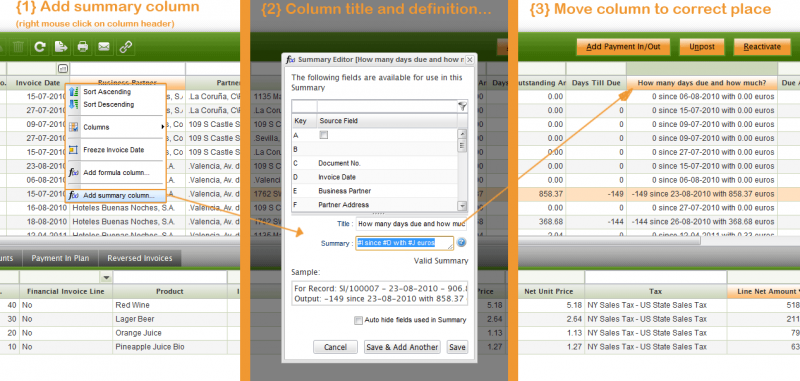The width and height of the screenshot is (800, 381).
Task: Click the Reactivate button
Action: point(762,46)
